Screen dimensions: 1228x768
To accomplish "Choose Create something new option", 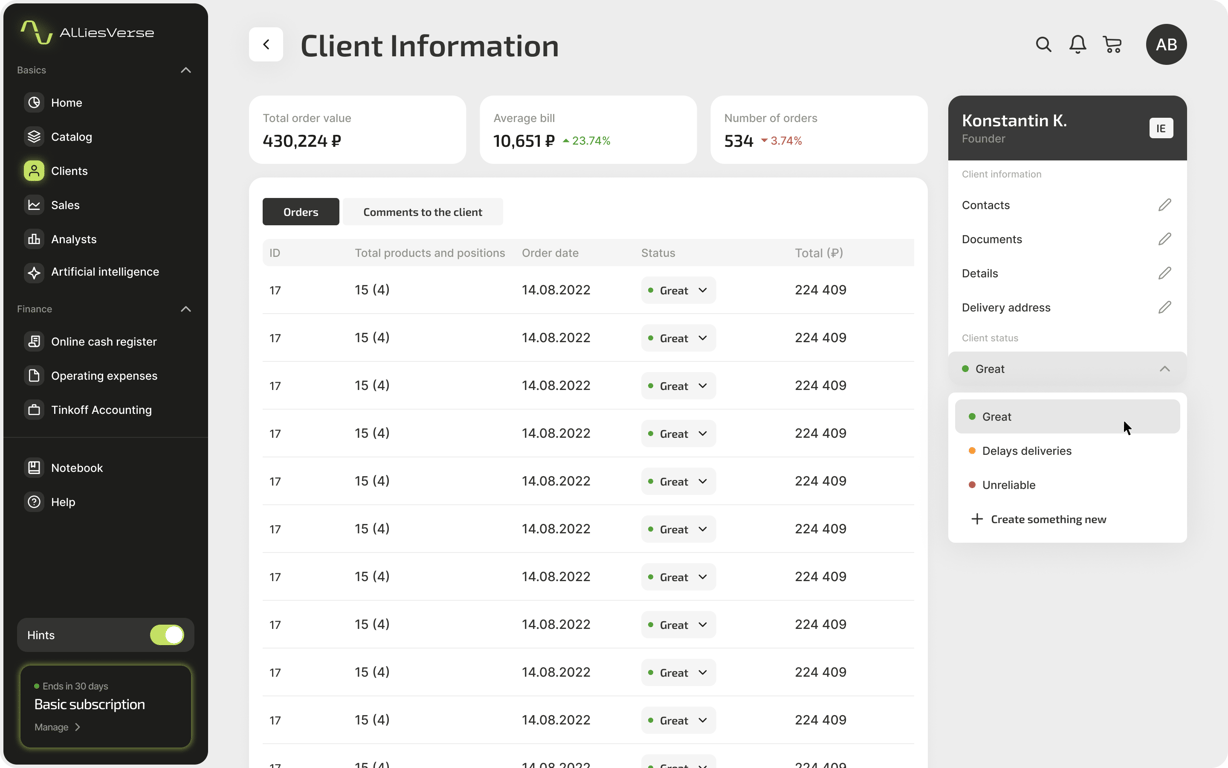I will point(1067,519).
